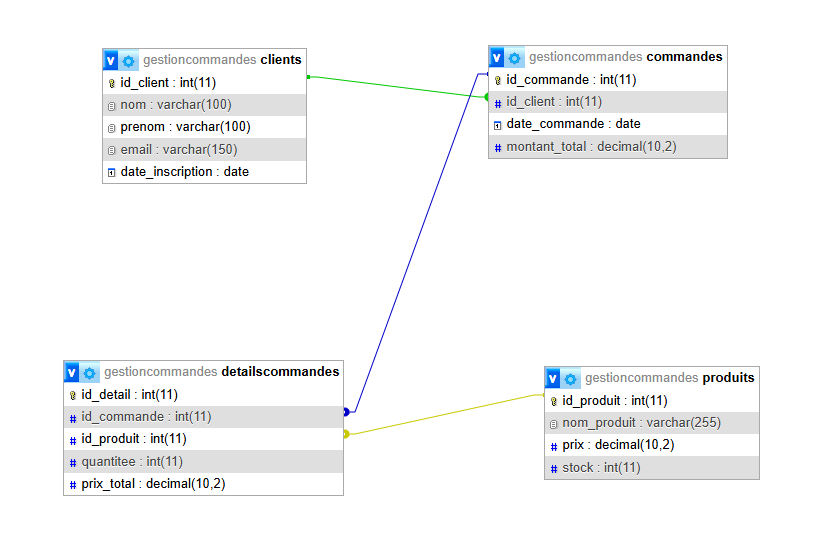Click the blue relation endpoint next to detailscommandes
Screen dimensions: 817x545
(x=346, y=412)
